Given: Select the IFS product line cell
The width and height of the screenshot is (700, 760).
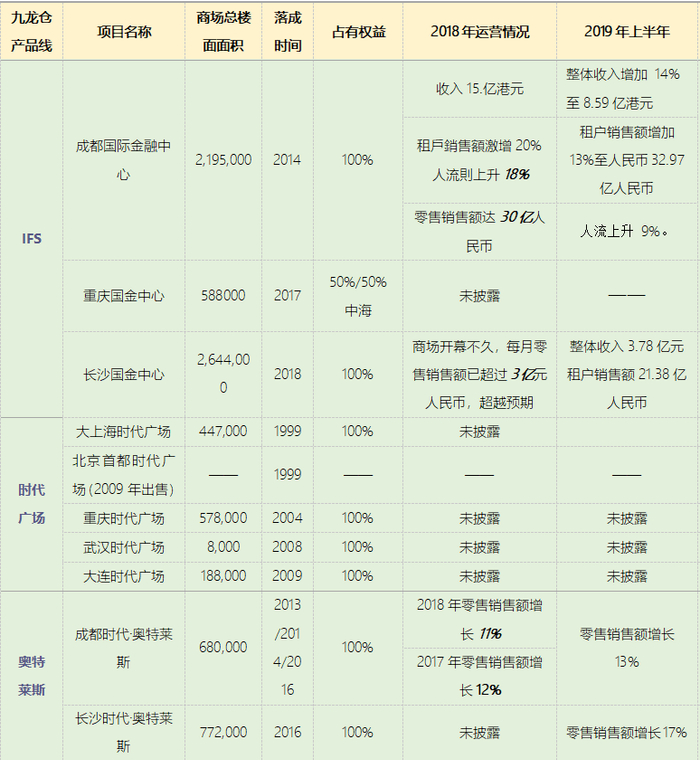Looking at the screenshot, I should click(32, 238).
